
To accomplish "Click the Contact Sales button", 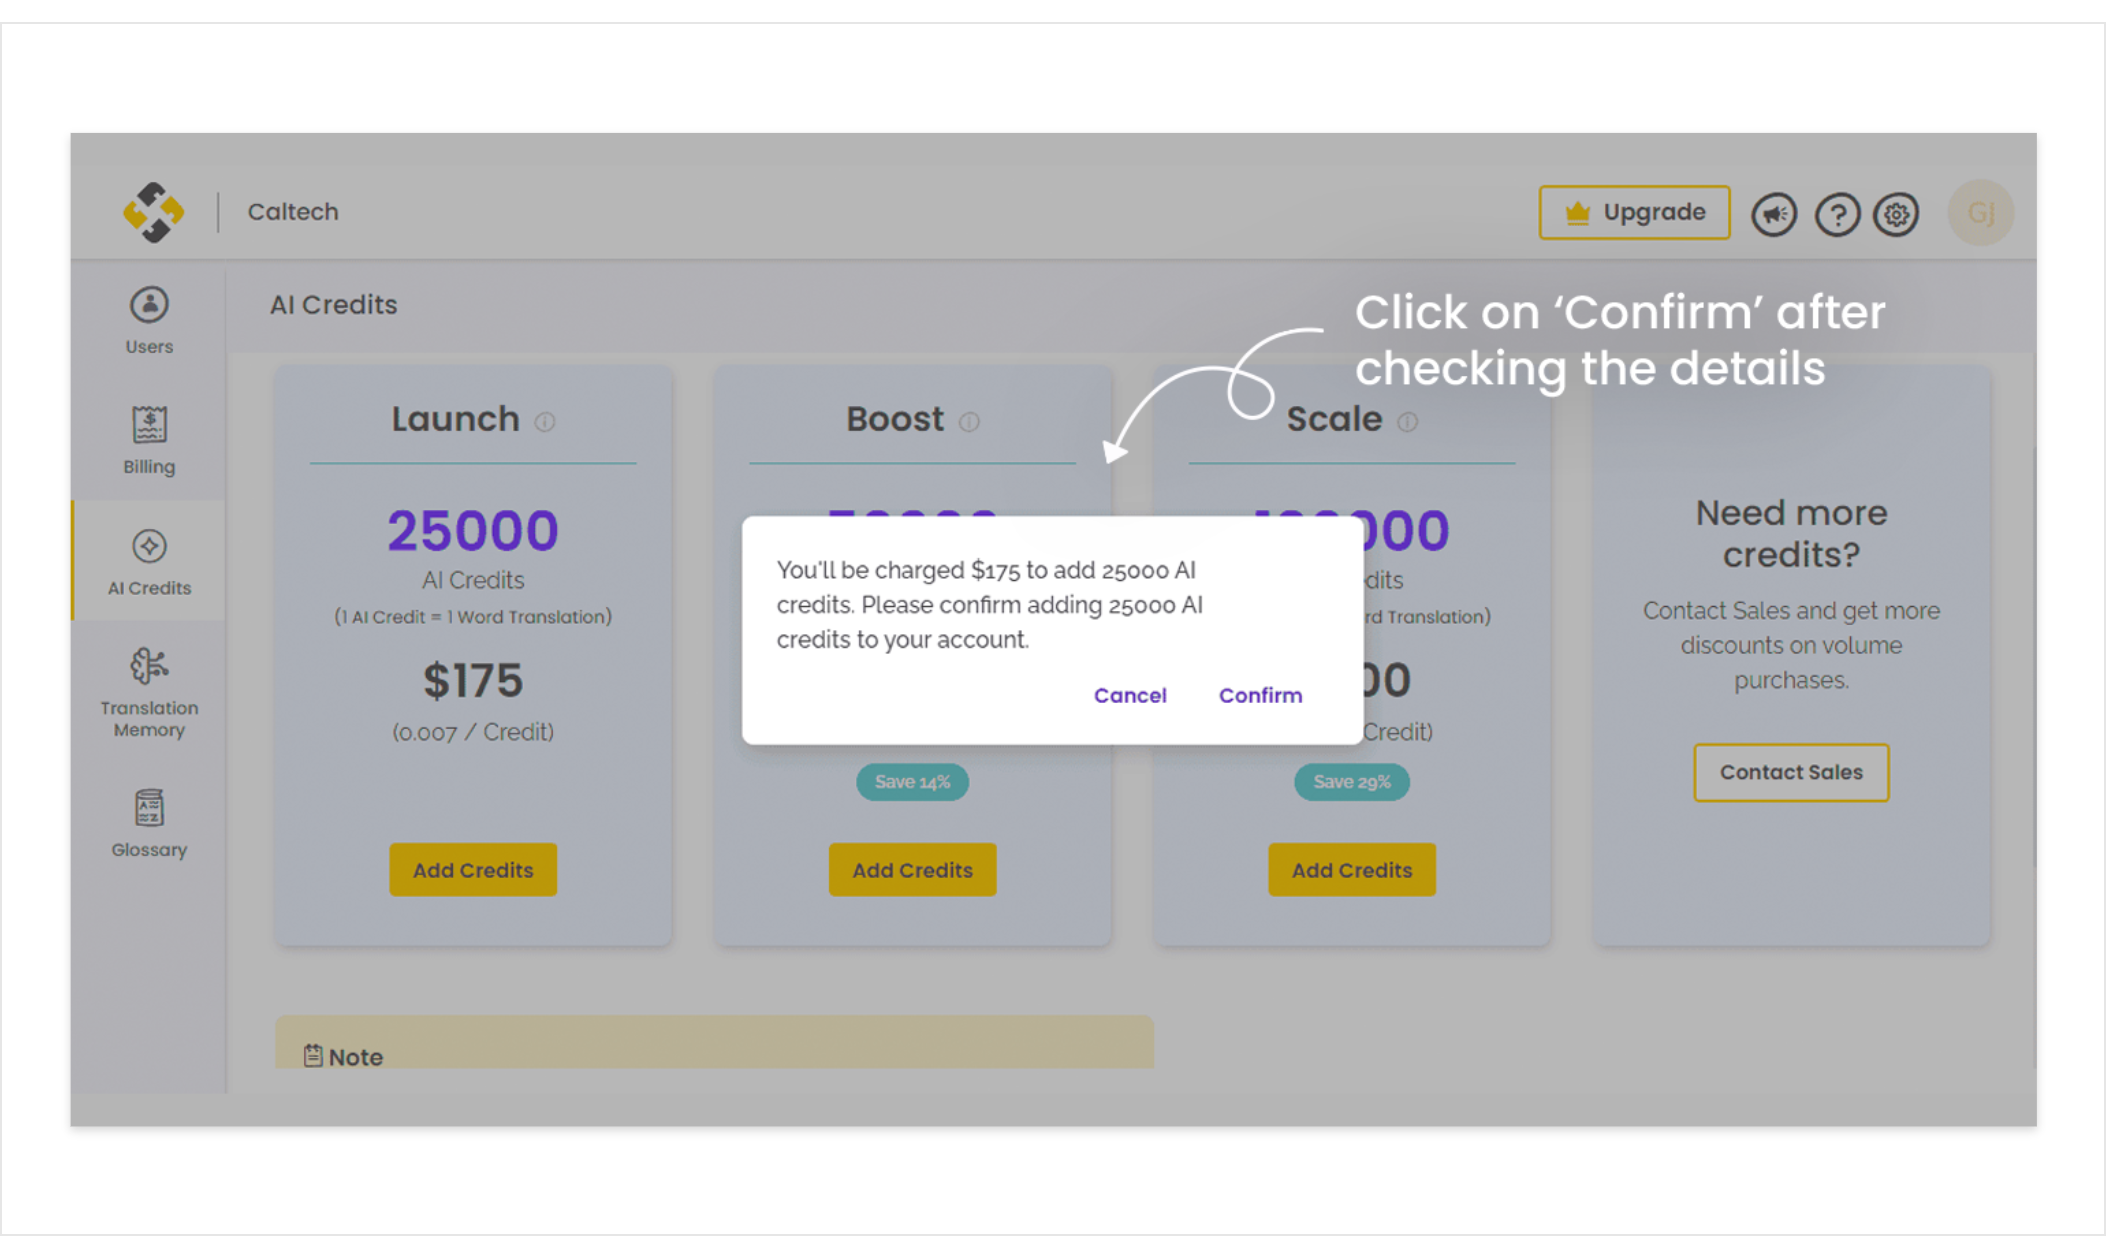I will click(1791, 772).
